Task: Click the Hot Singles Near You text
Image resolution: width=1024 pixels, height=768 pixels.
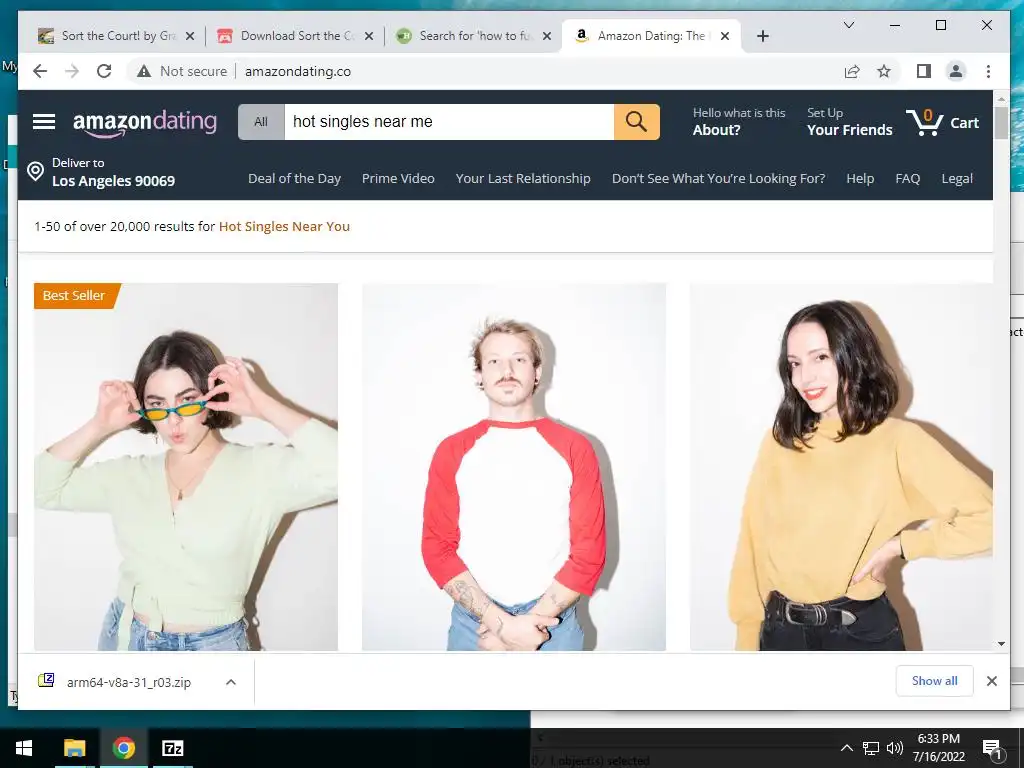Action: pyautogui.click(x=284, y=227)
